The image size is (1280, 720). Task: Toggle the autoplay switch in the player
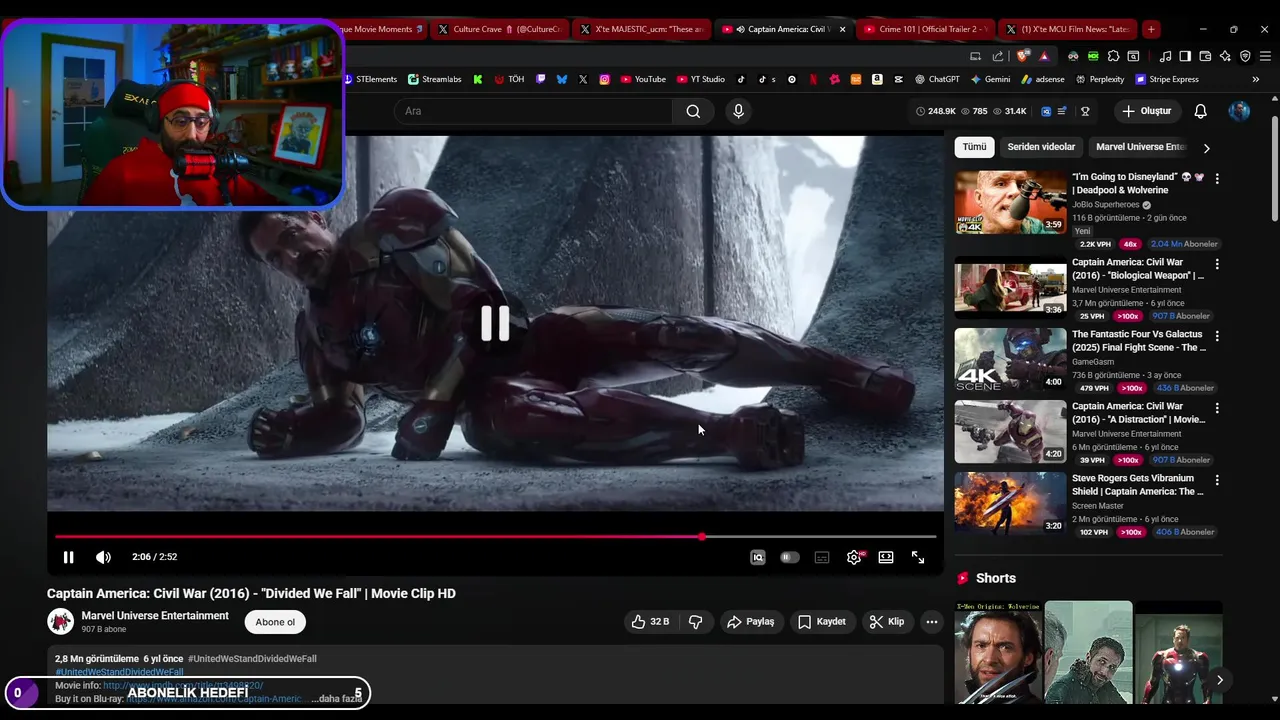click(790, 557)
